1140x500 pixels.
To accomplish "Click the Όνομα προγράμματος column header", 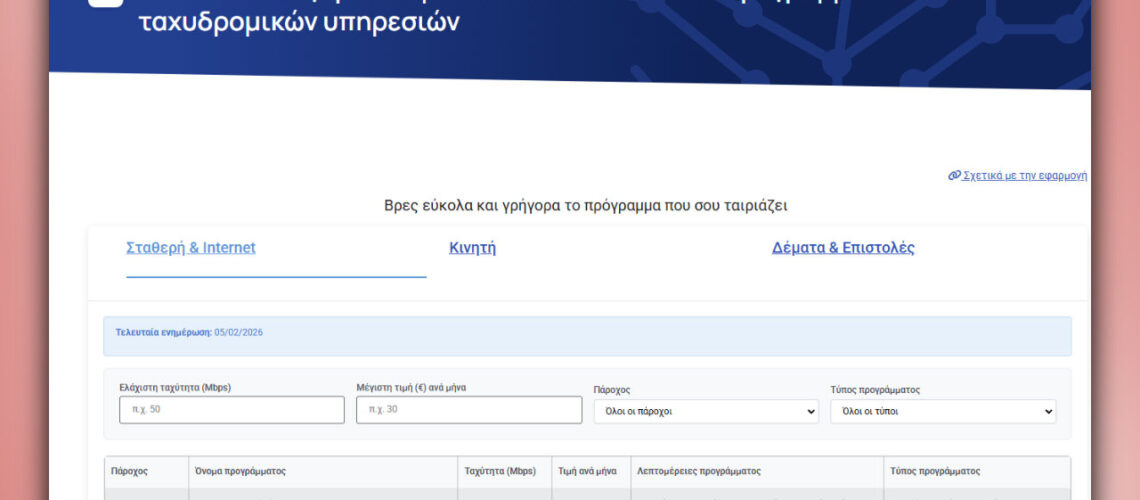I will click(240, 471).
